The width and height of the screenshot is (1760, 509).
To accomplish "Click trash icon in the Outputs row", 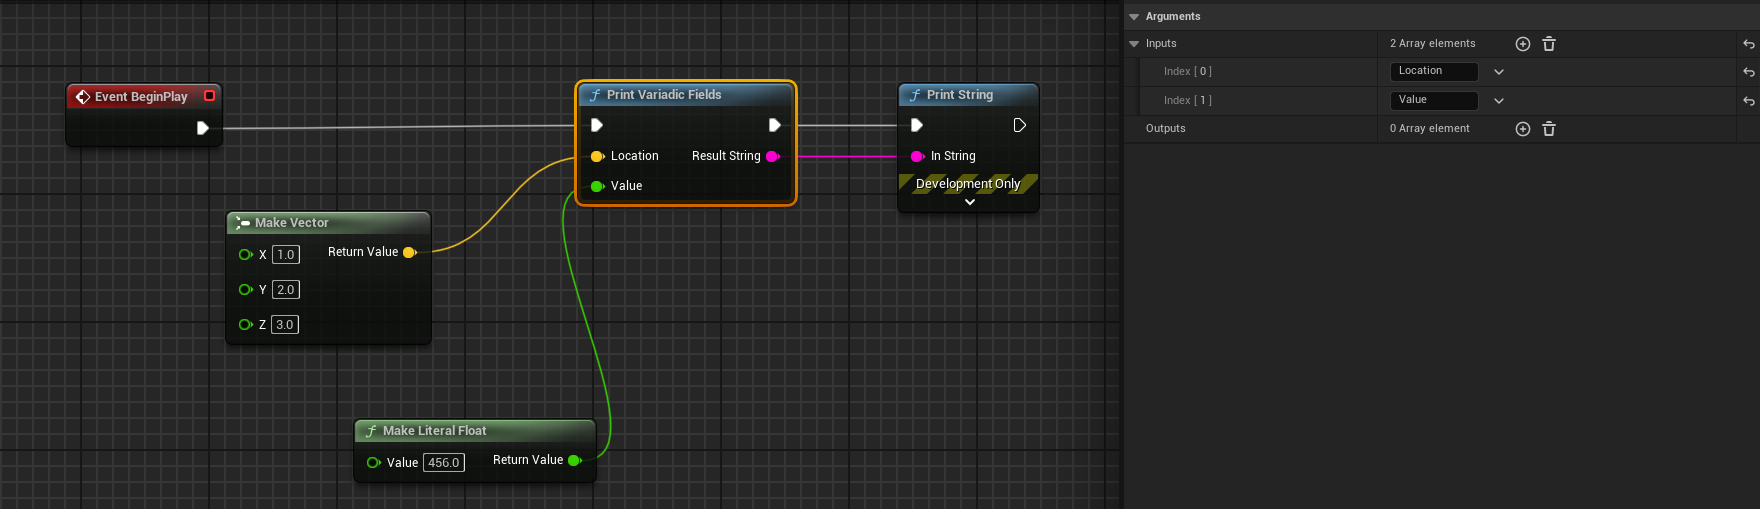I will click(1549, 129).
